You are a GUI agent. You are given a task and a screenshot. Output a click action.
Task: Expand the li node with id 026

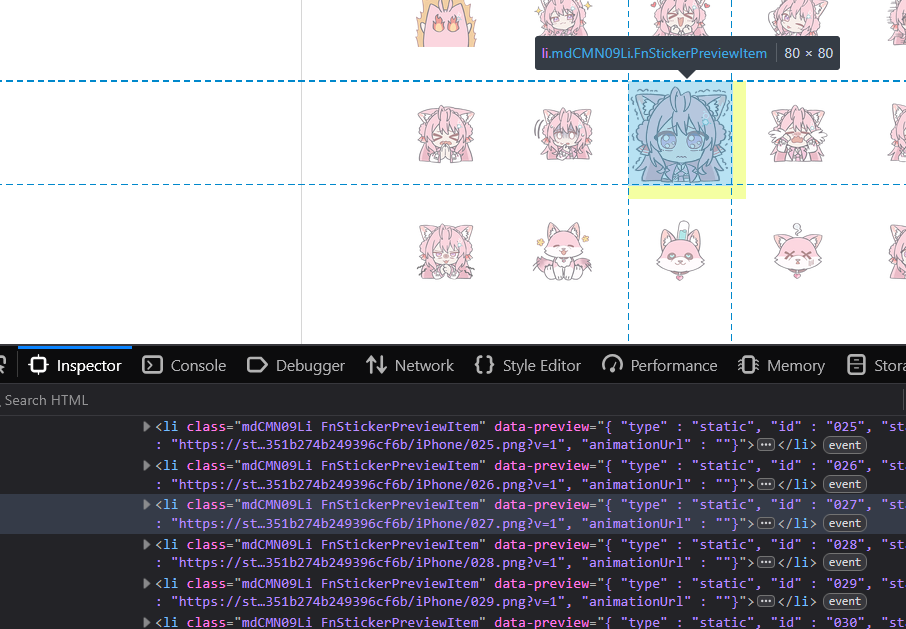[147, 466]
